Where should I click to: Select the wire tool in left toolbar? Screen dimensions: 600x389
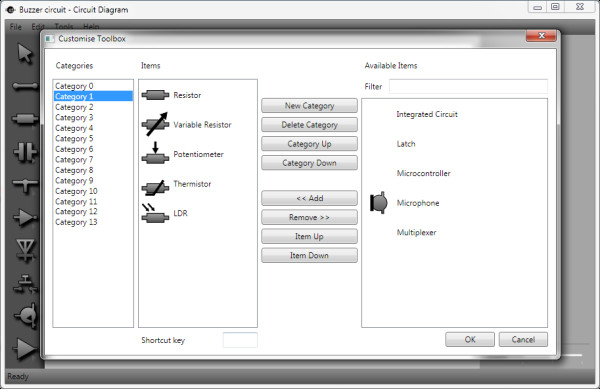(x=25, y=86)
